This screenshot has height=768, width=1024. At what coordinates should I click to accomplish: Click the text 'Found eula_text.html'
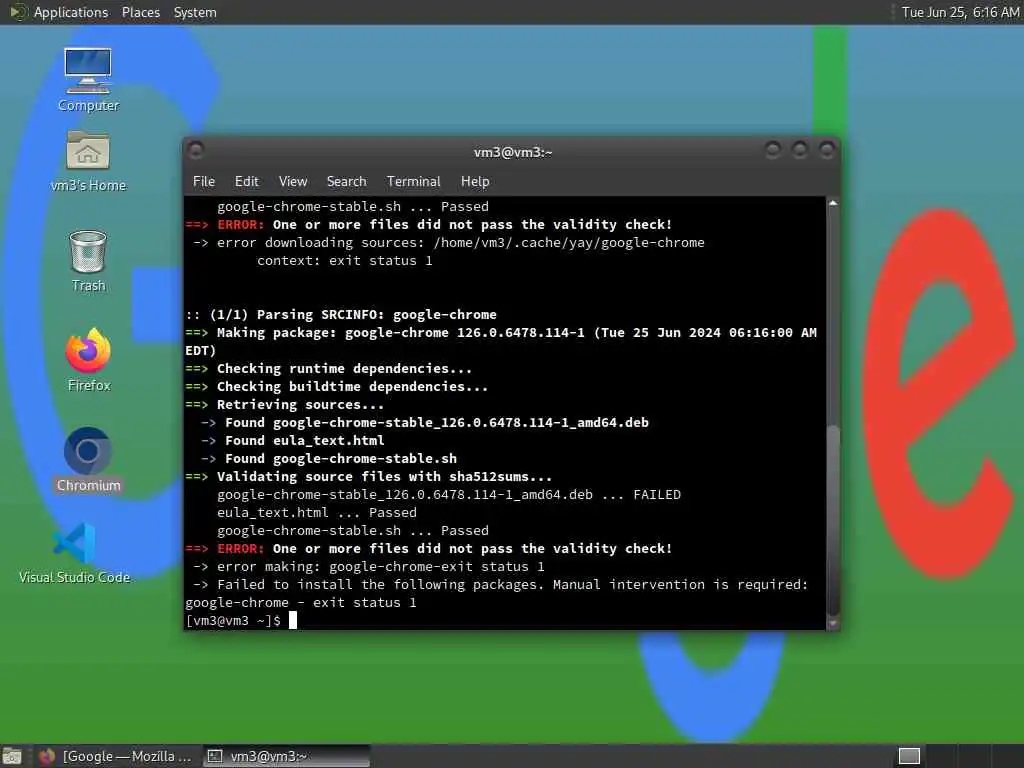[x=304, y=441]
